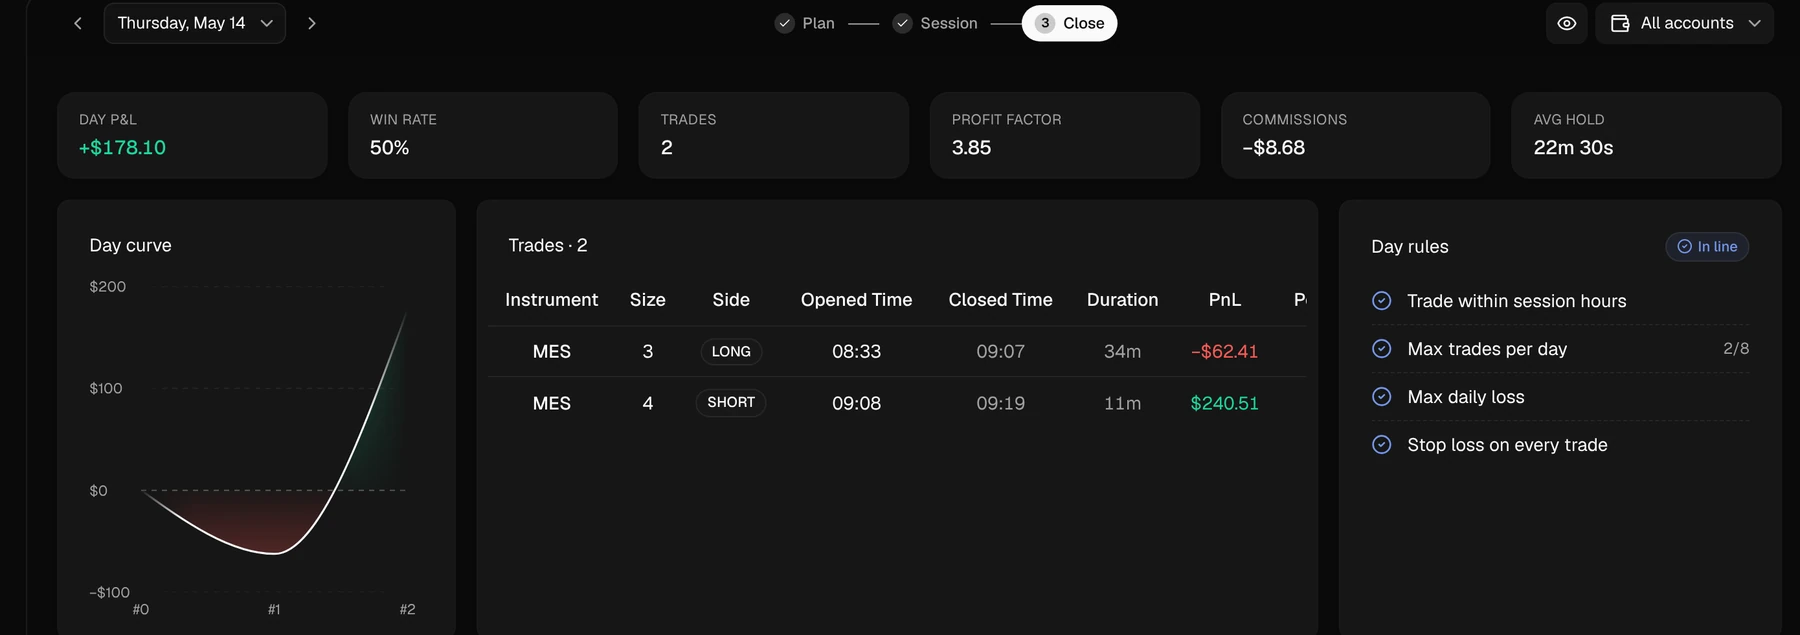Click the SHORT side badge
The width and height of the screenshot is (1800, 635).
[731, 403]
